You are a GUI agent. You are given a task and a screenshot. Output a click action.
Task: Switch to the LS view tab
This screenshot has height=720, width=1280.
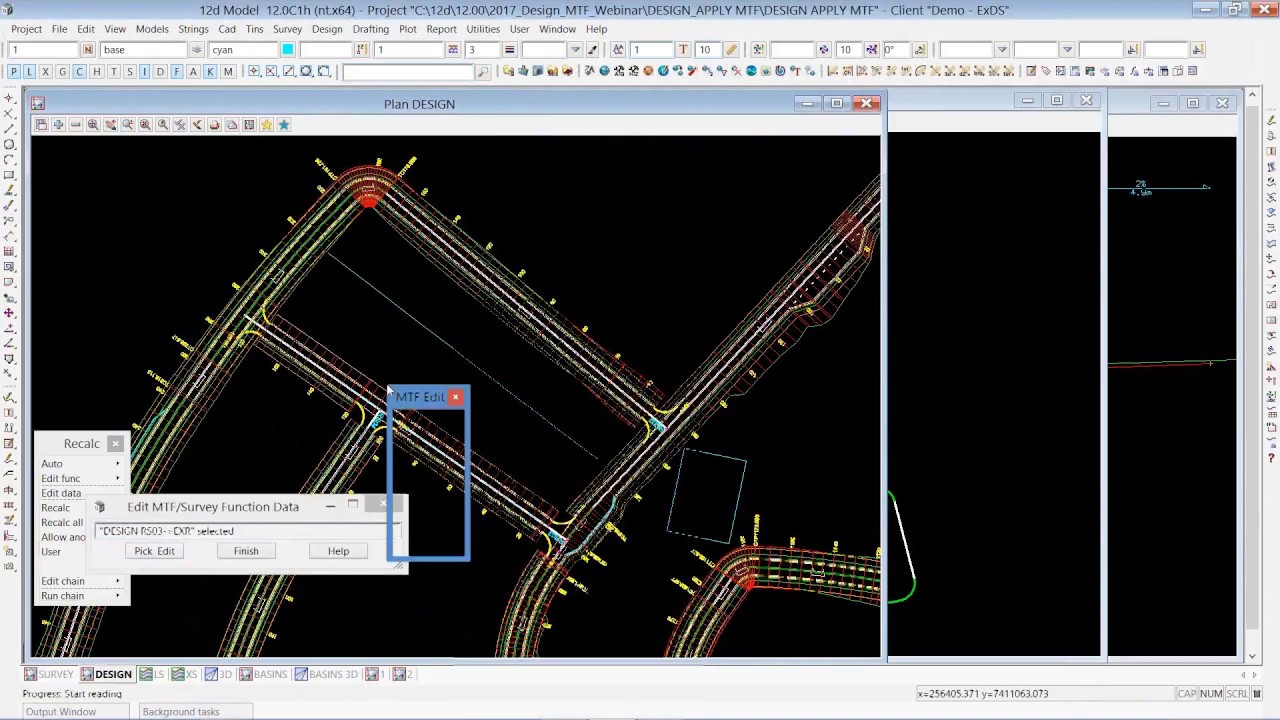153,674
